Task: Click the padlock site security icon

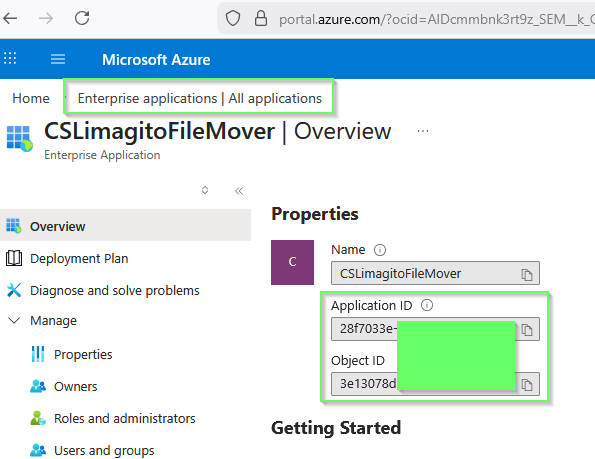Action: pyautogui.click(x=261, y=18)
